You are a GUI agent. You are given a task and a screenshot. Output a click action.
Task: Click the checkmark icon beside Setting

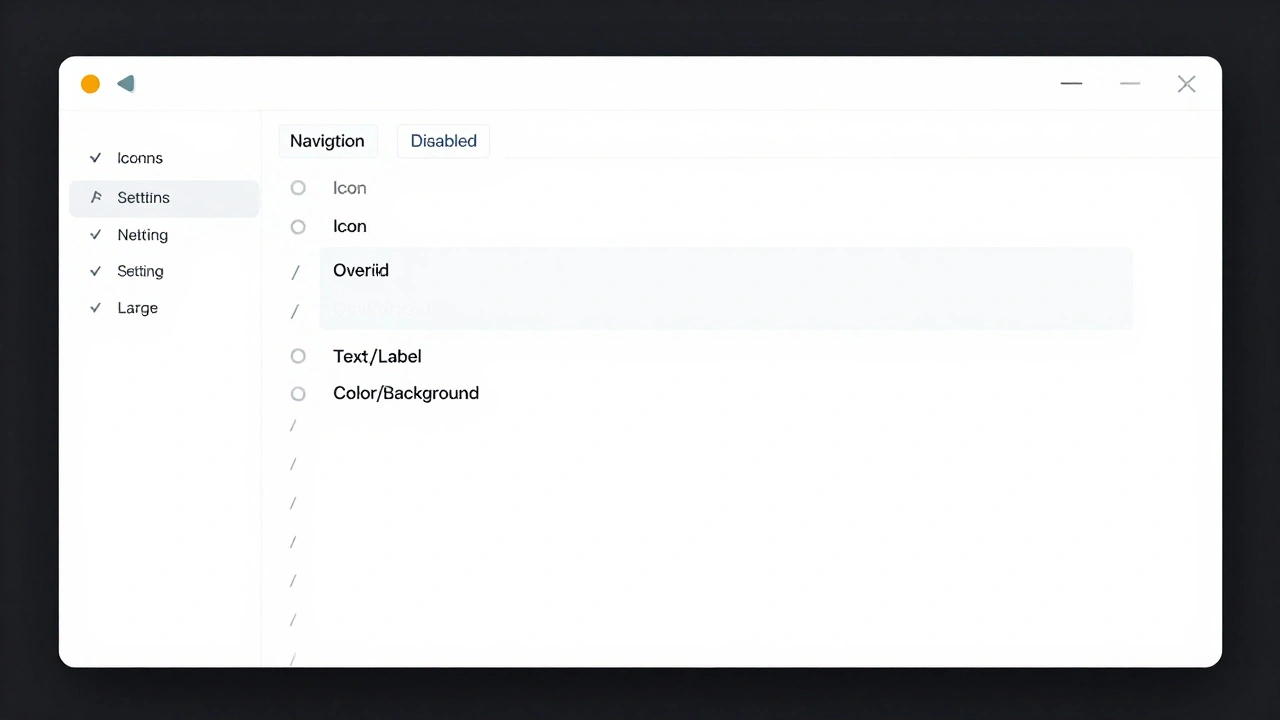(x=95, y=271)
